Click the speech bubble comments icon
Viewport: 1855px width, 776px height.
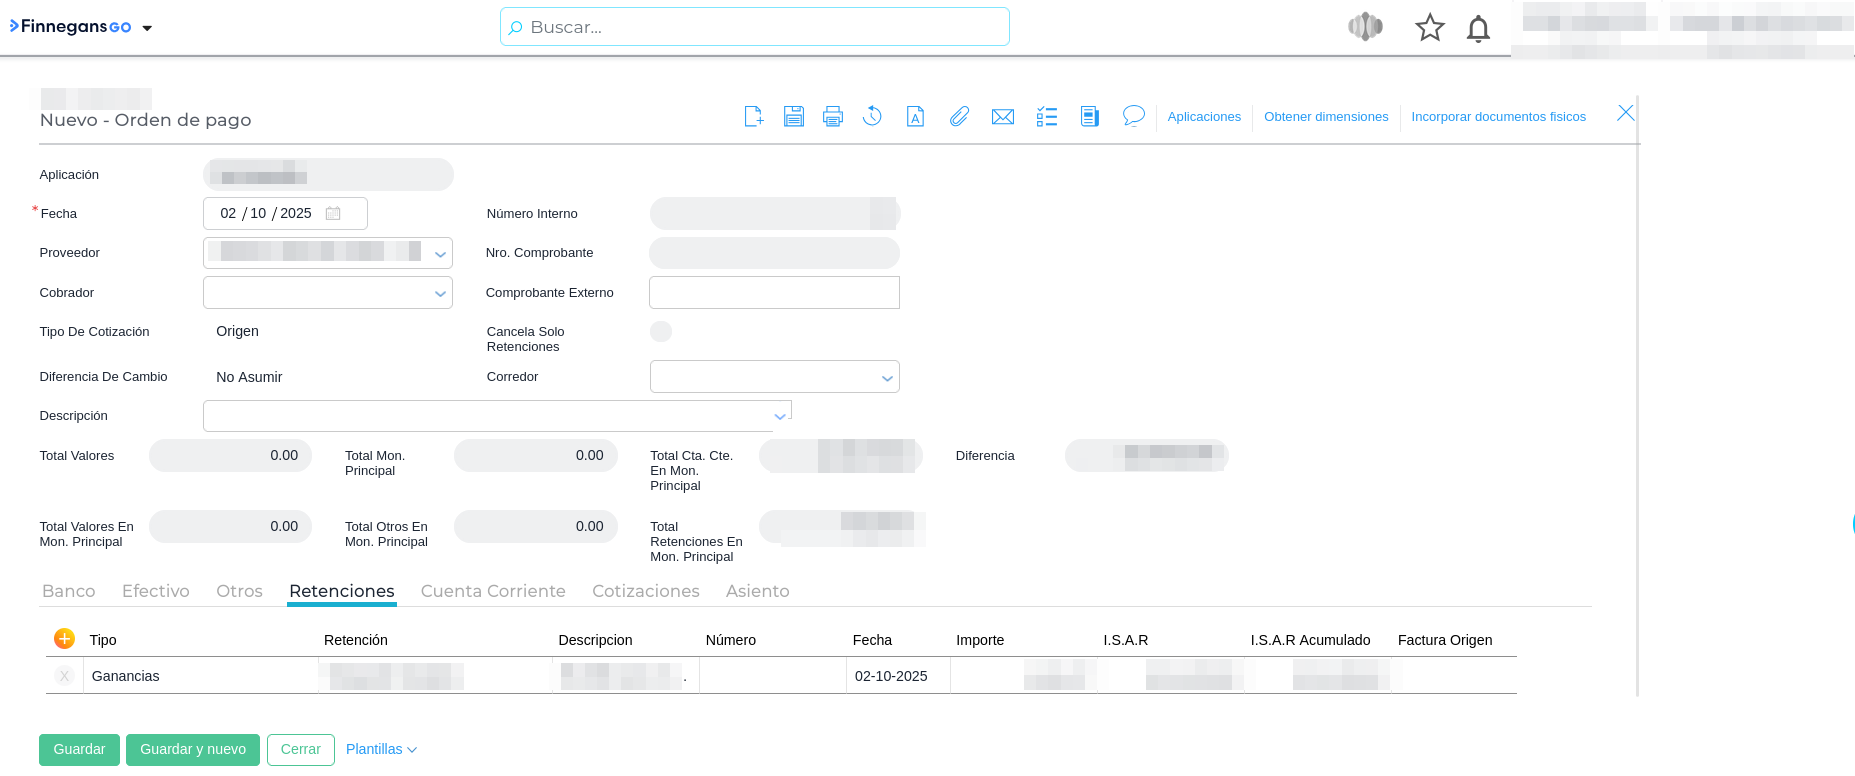coord(1133,116)
